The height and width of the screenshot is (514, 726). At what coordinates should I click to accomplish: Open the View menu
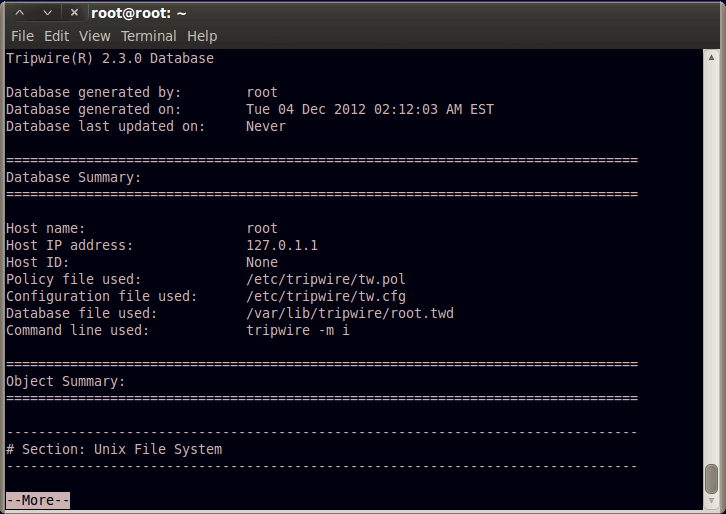(x=94, y=36)
